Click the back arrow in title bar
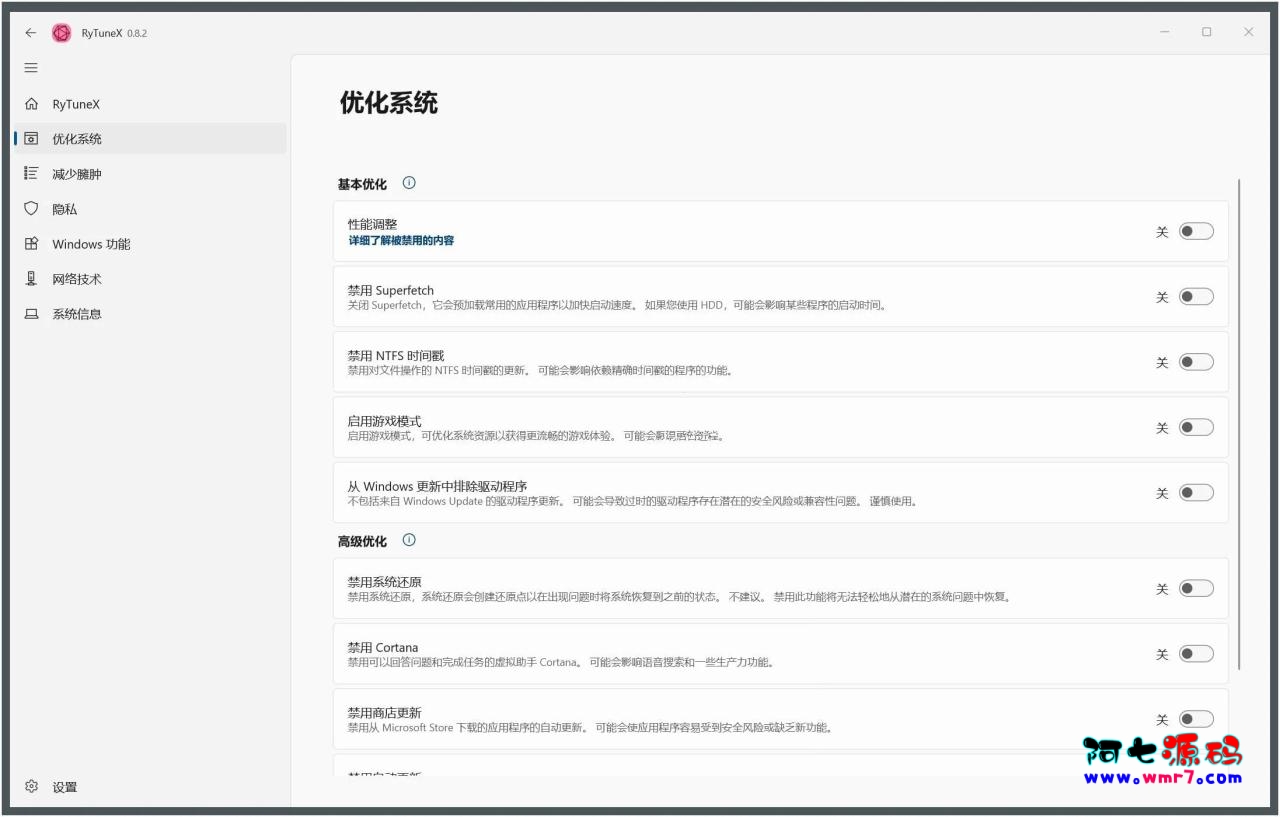This screenshot has width=1280, height=817. coord(31,33)
